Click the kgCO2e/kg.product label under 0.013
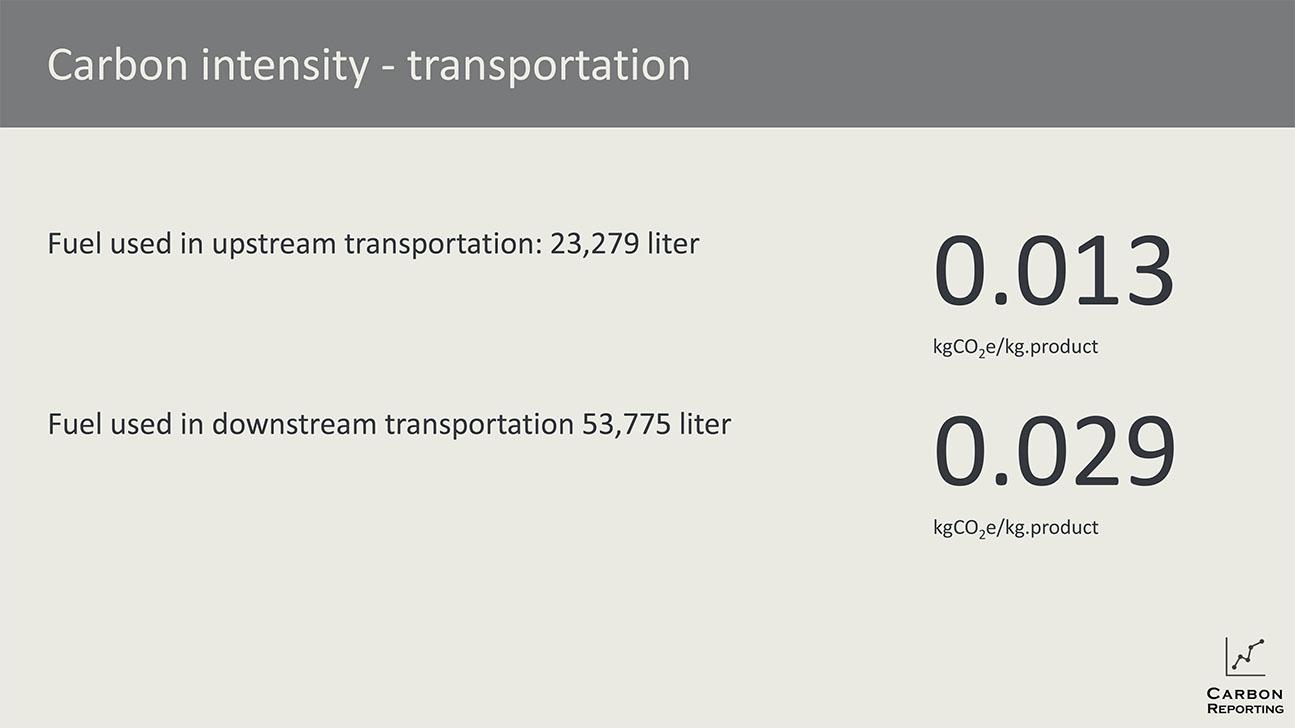1295x728 pixels. 1015,347
